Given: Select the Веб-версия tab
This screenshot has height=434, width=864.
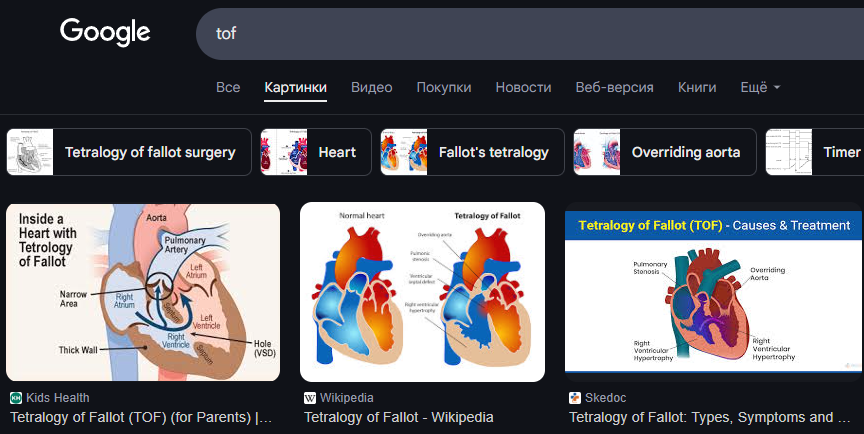Looking at the screenshot, I should pyautogui.click(x=614, y=88).
